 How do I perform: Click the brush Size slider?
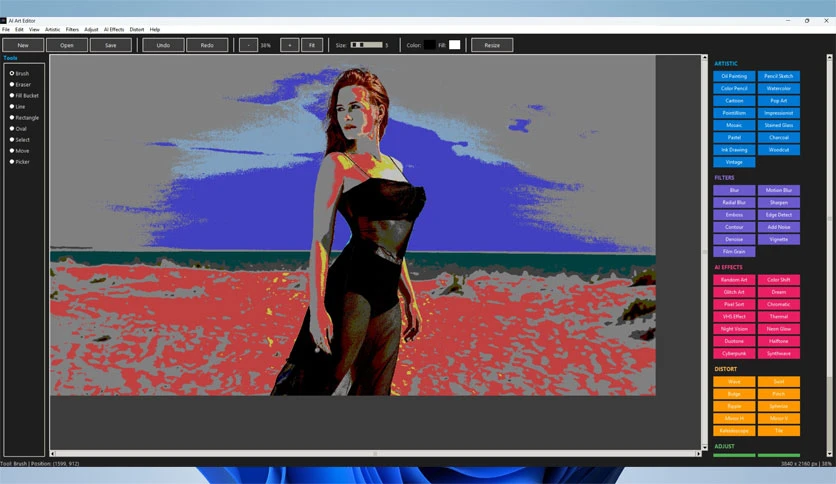(x=366, y=45)
